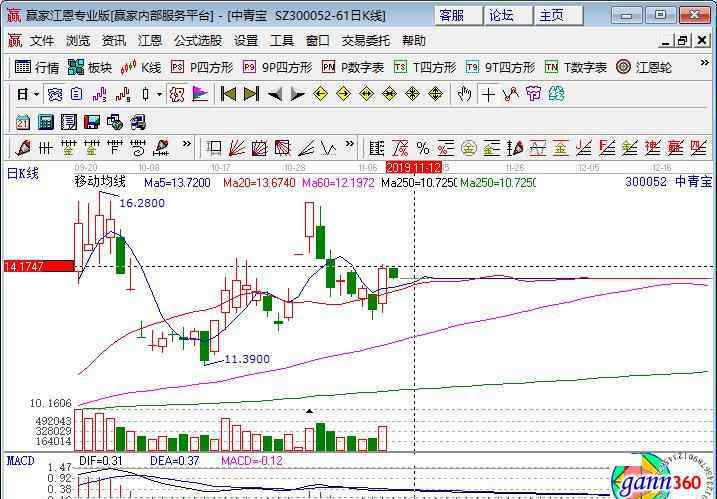Click the 日K线 label
The height and width of the screenshot is (499, 717).
click(22, 174)
